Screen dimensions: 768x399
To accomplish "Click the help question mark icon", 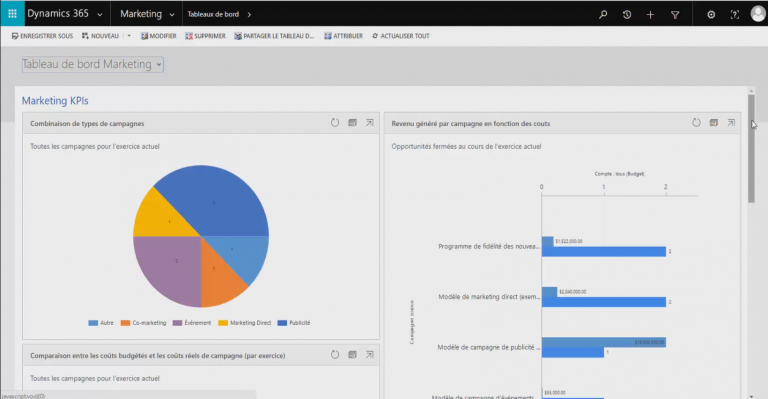I will [734, 15].
